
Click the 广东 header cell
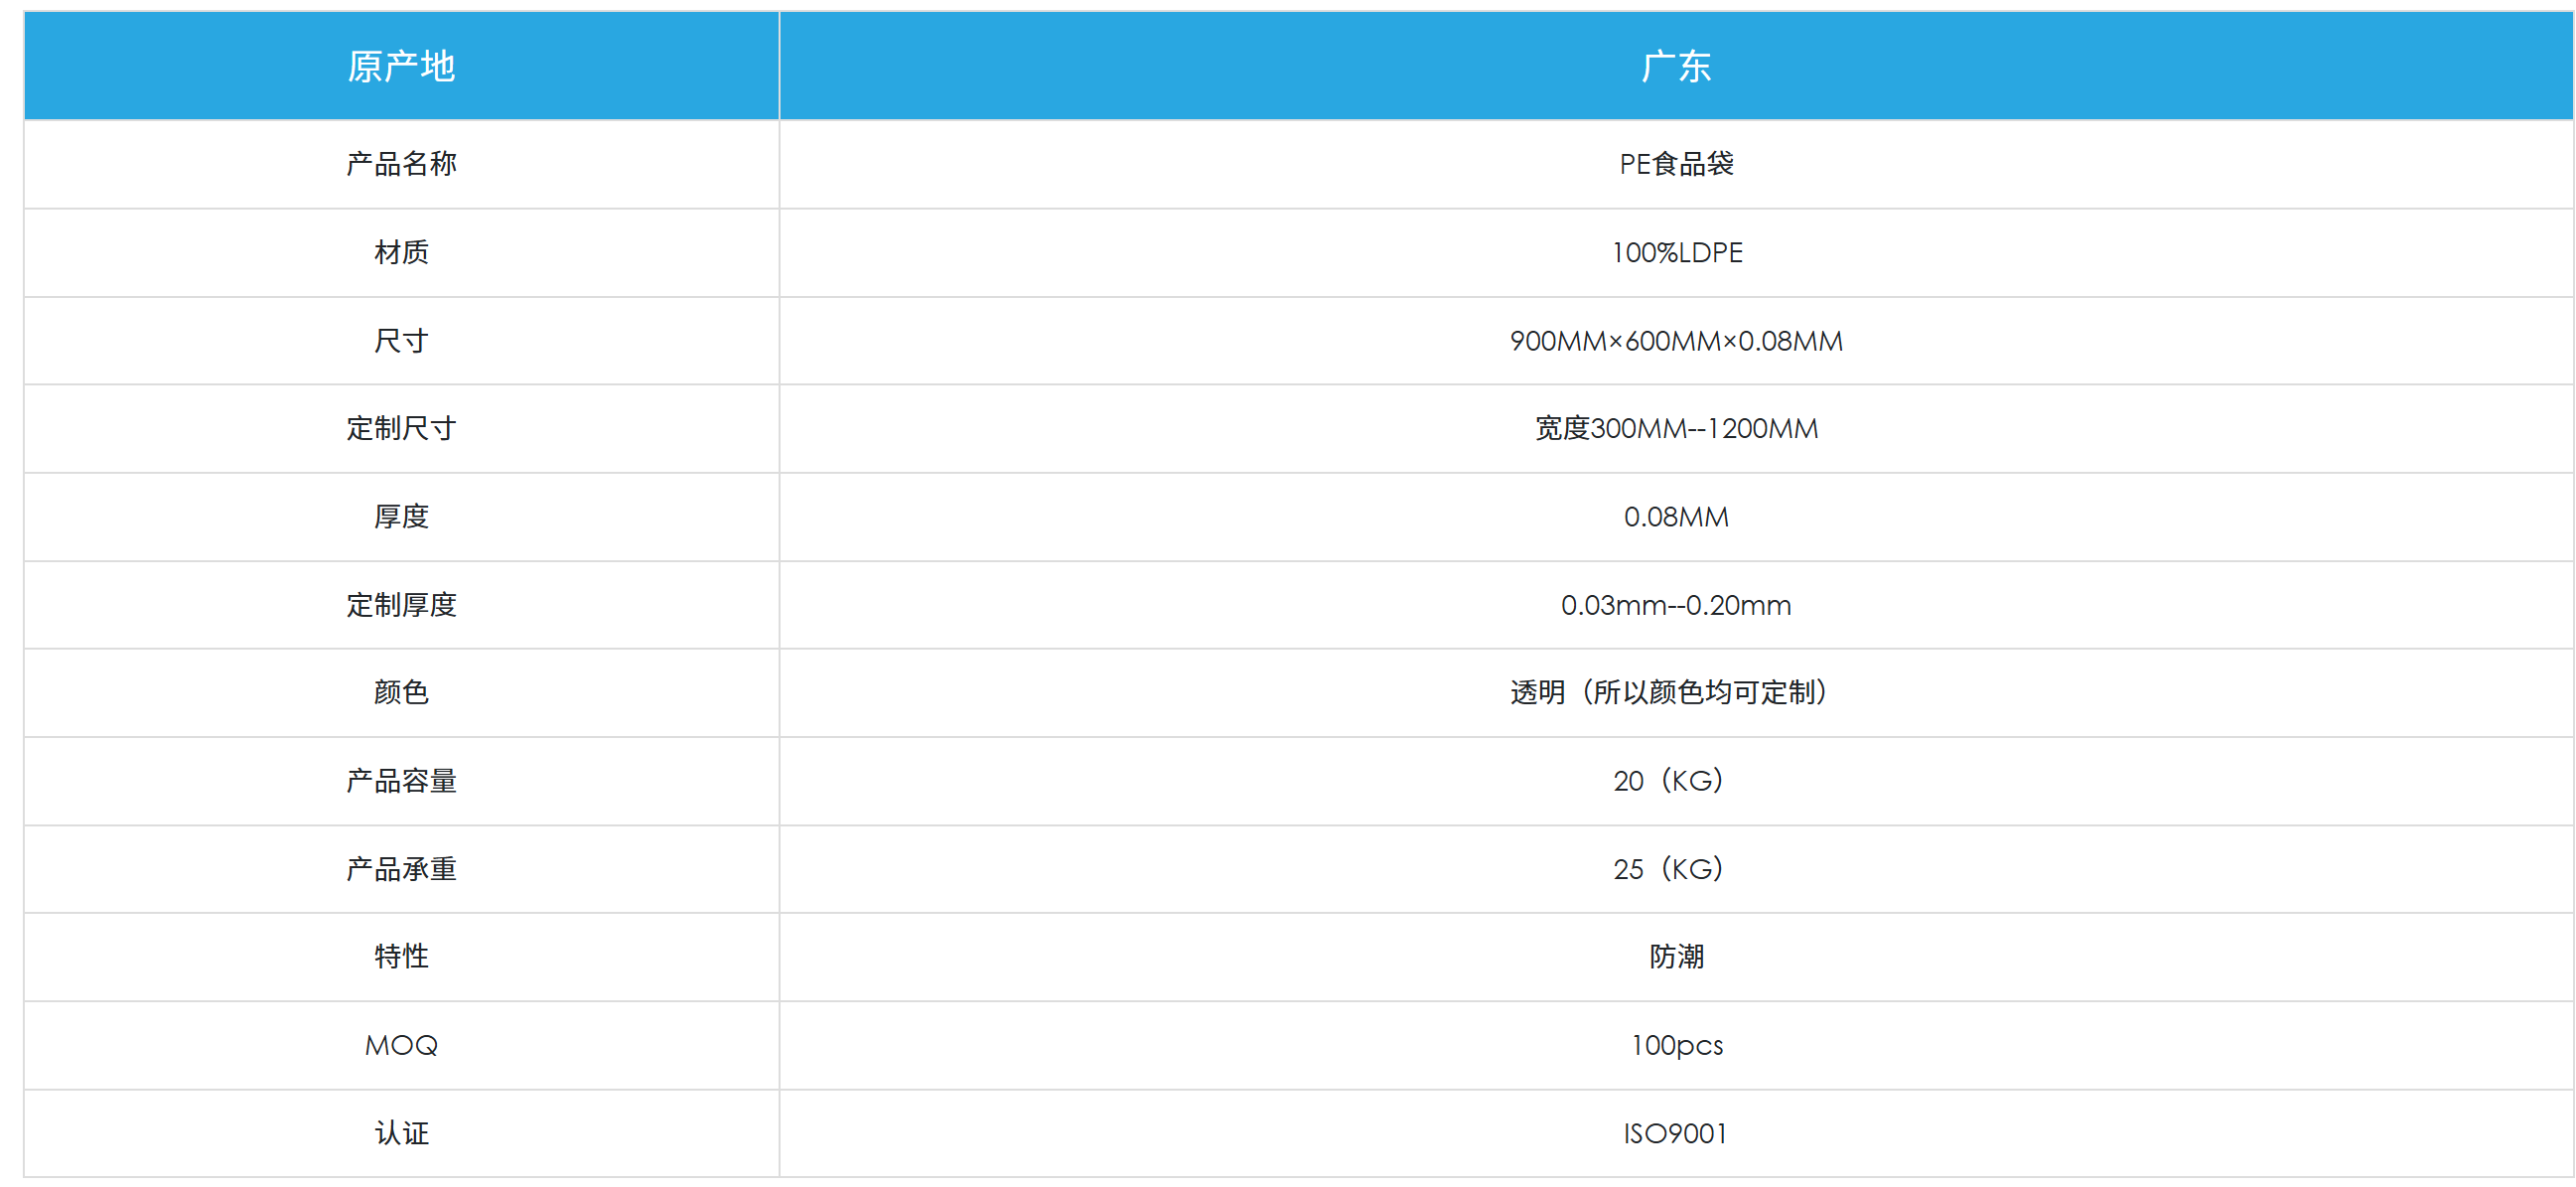(1676, 66)
